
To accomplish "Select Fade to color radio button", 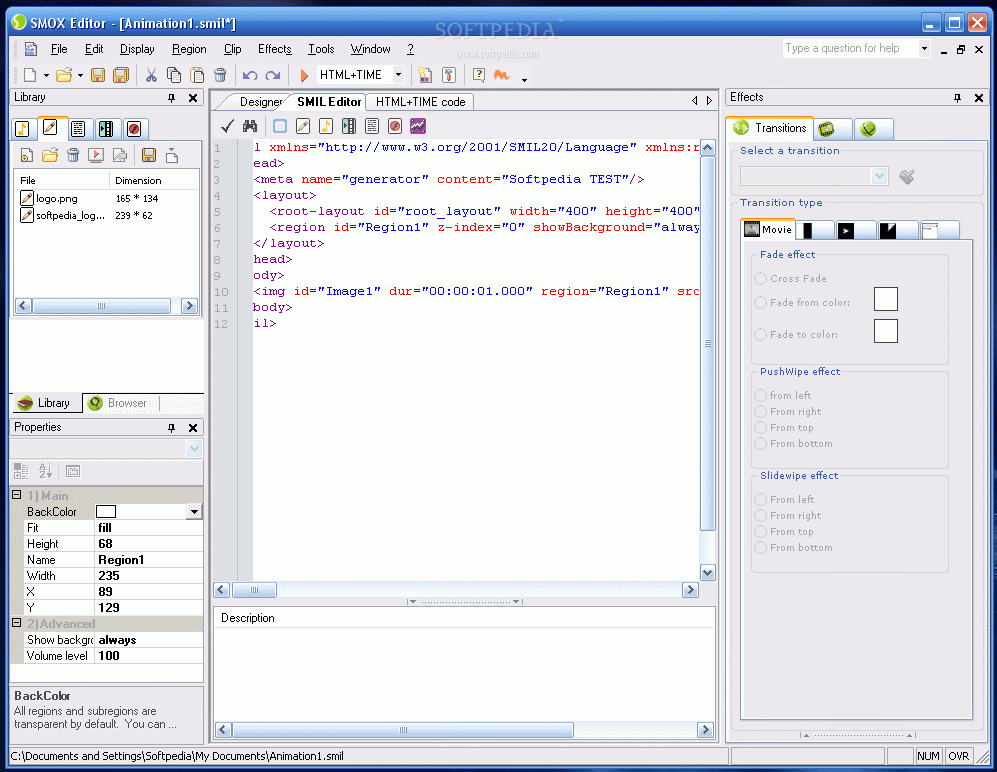I will [x=760, y=334].
